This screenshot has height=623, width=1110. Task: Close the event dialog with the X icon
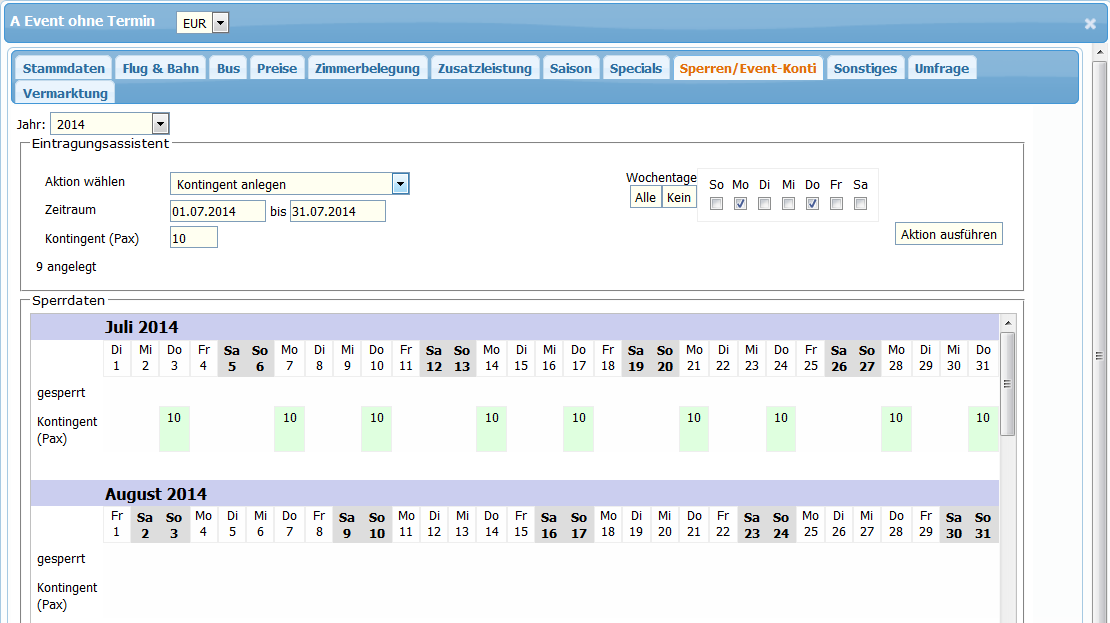tap(1090, 24)
